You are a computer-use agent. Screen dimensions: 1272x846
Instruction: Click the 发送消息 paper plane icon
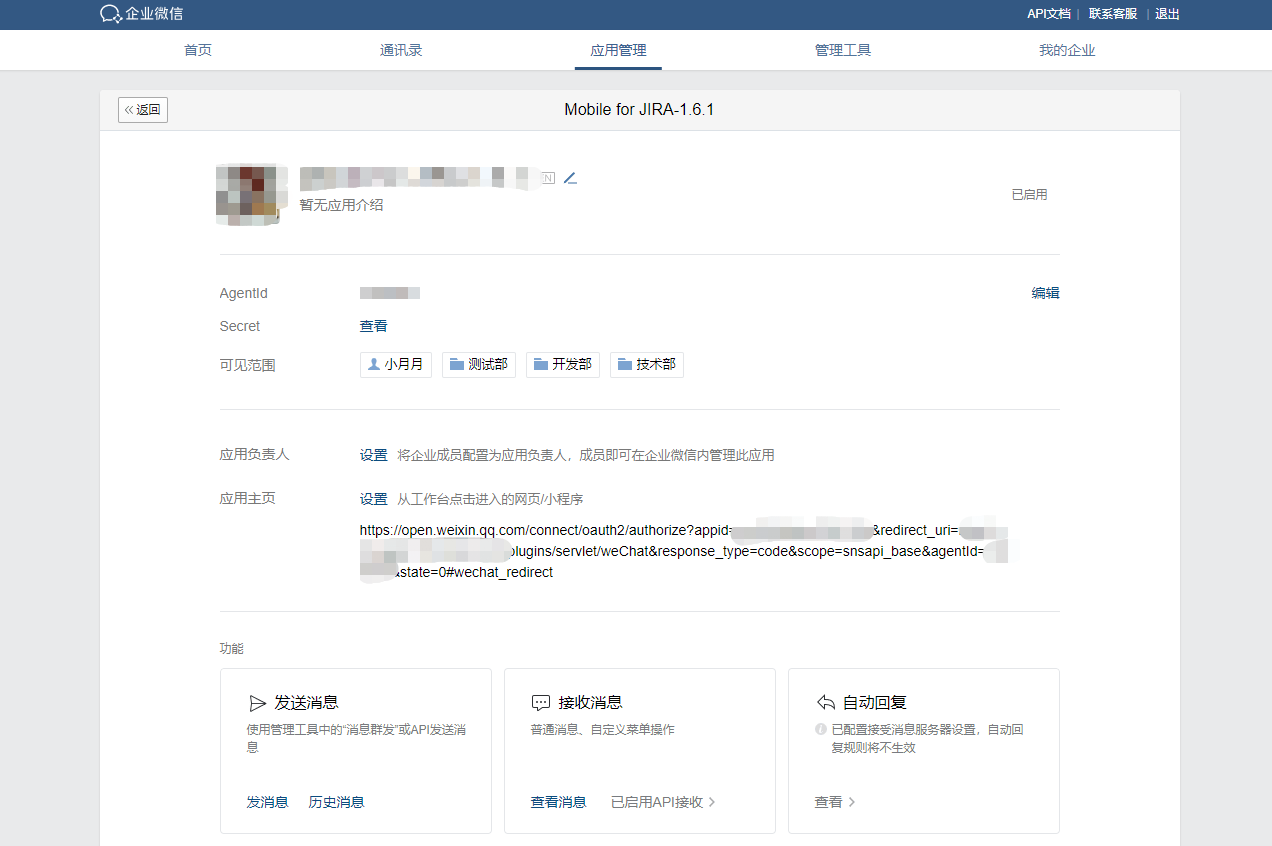point(257,702)
